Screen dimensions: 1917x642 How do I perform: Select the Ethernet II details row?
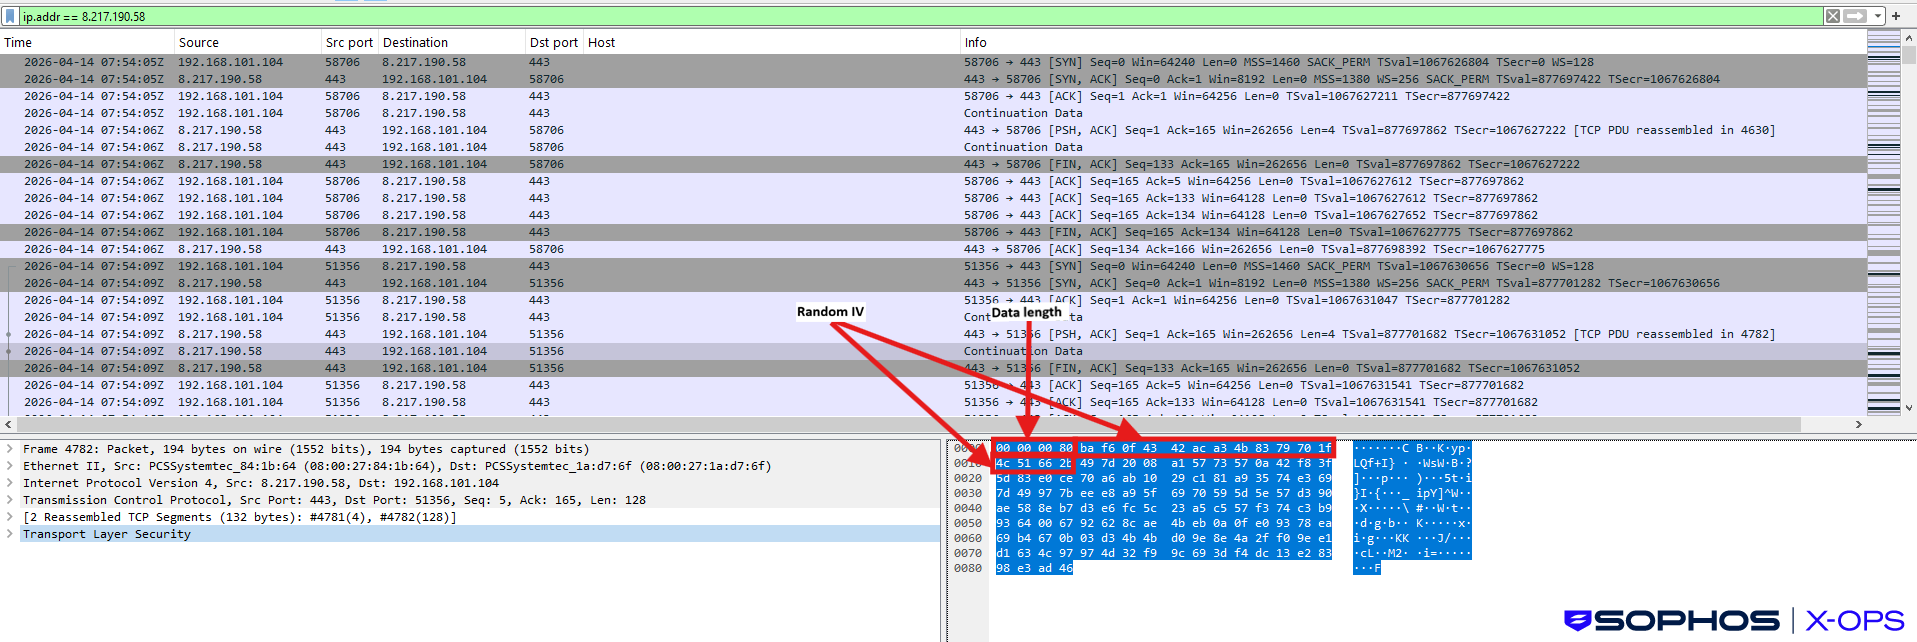pyautogui.click(x=480, y=466)
